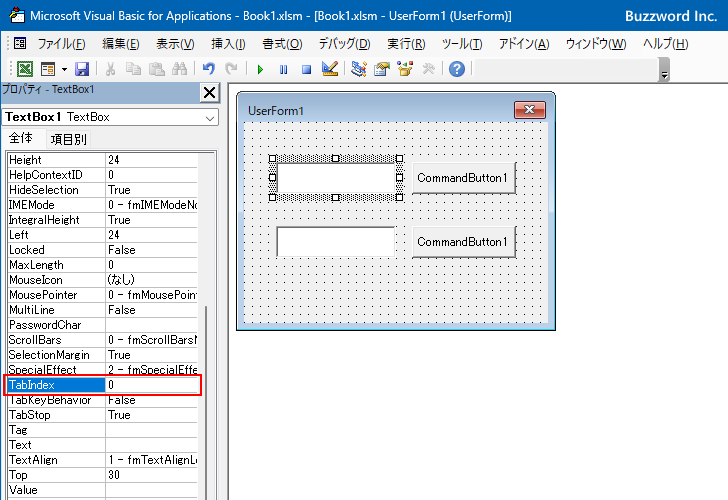Image resolution: width=728 pixels, height=500 pixels.
Task: Open Help with the blue question icon
Action: 457,69
